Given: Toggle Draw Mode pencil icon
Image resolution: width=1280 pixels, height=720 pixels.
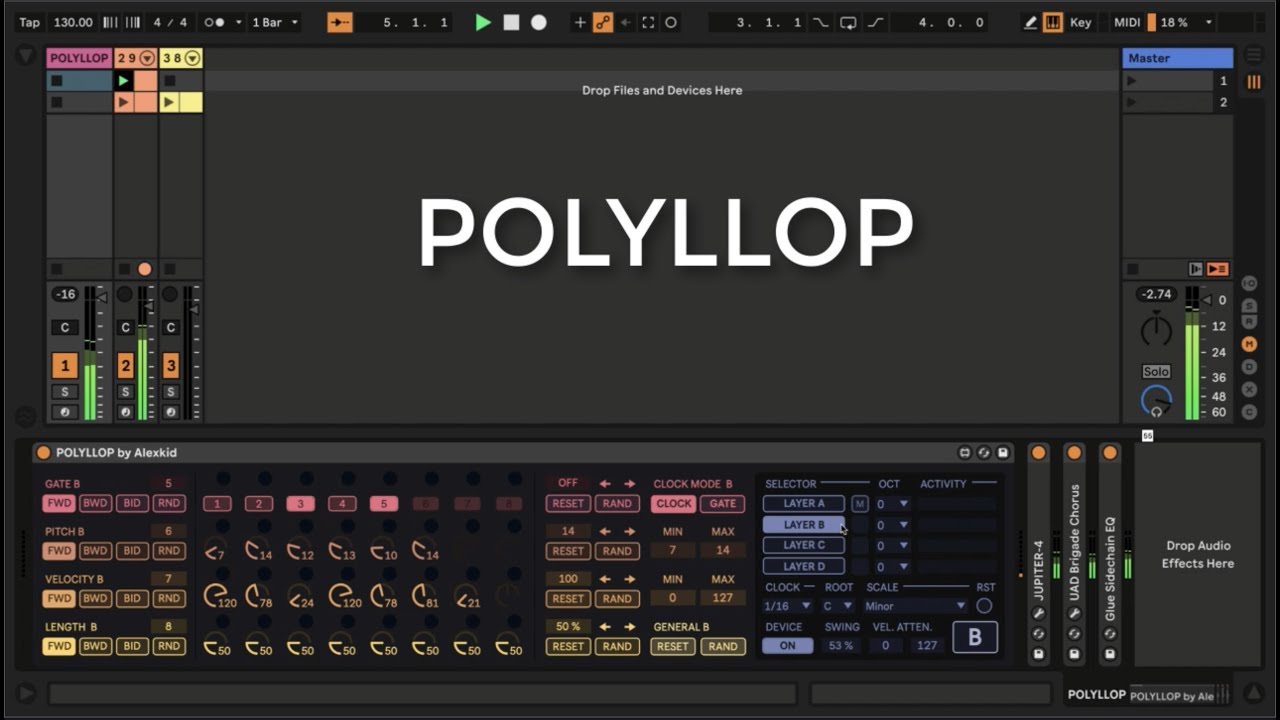Looking at the screenshot, I should click(1030, 22).
